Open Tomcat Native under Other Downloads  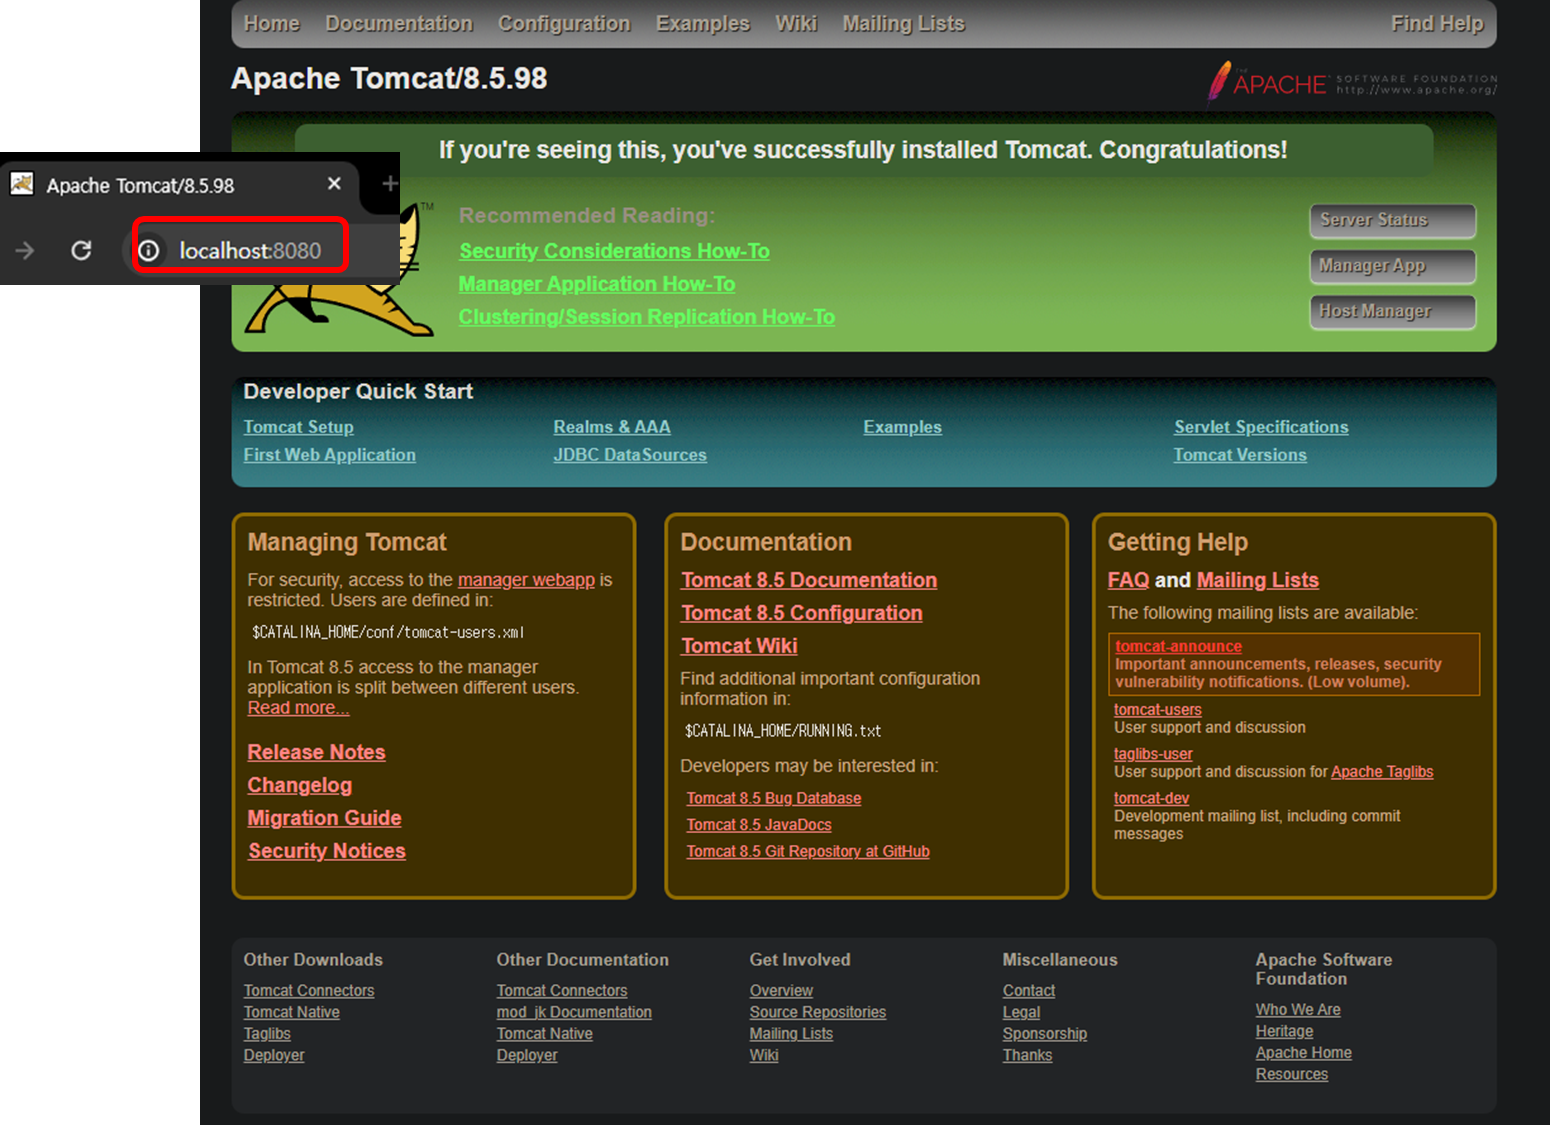tap(292, 1013)
